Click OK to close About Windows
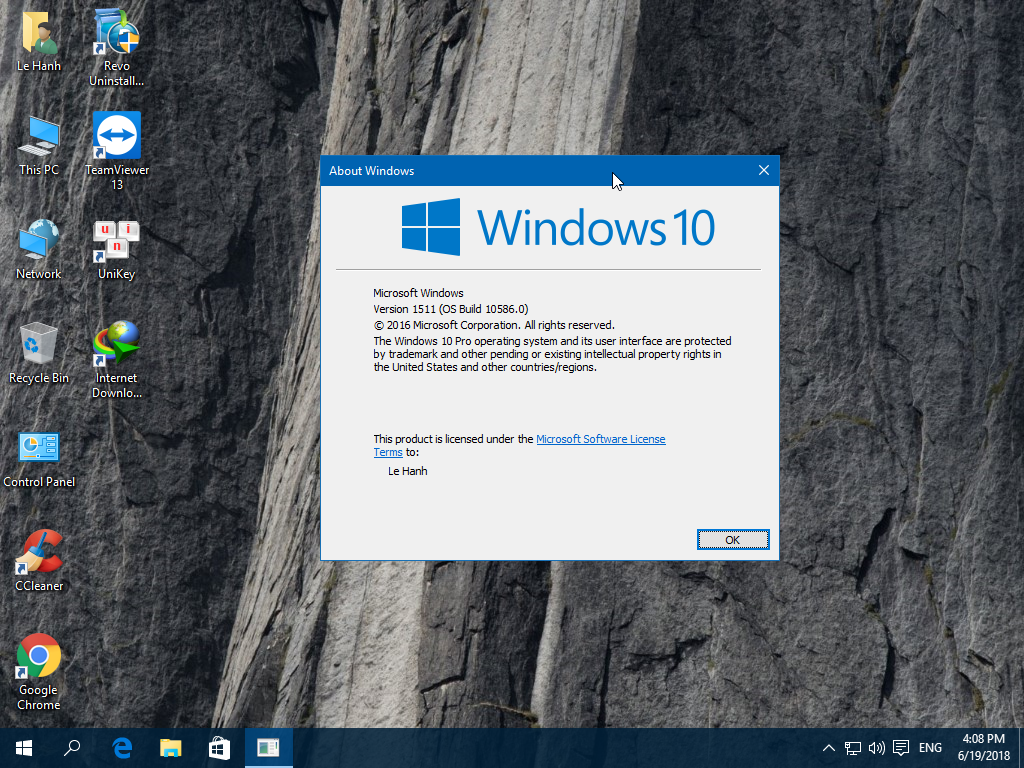Screen dimensions: 1024x768 pyautogui.click(x=733, y=539)
